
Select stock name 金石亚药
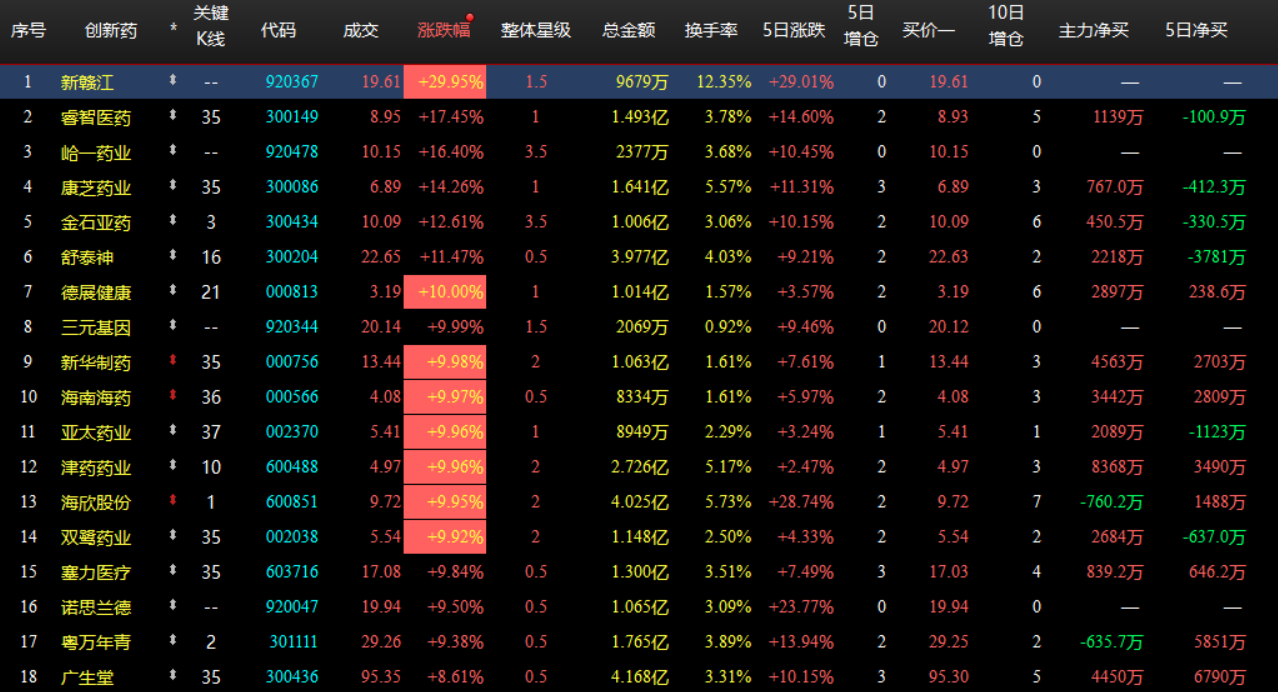(x=96, y=222)
